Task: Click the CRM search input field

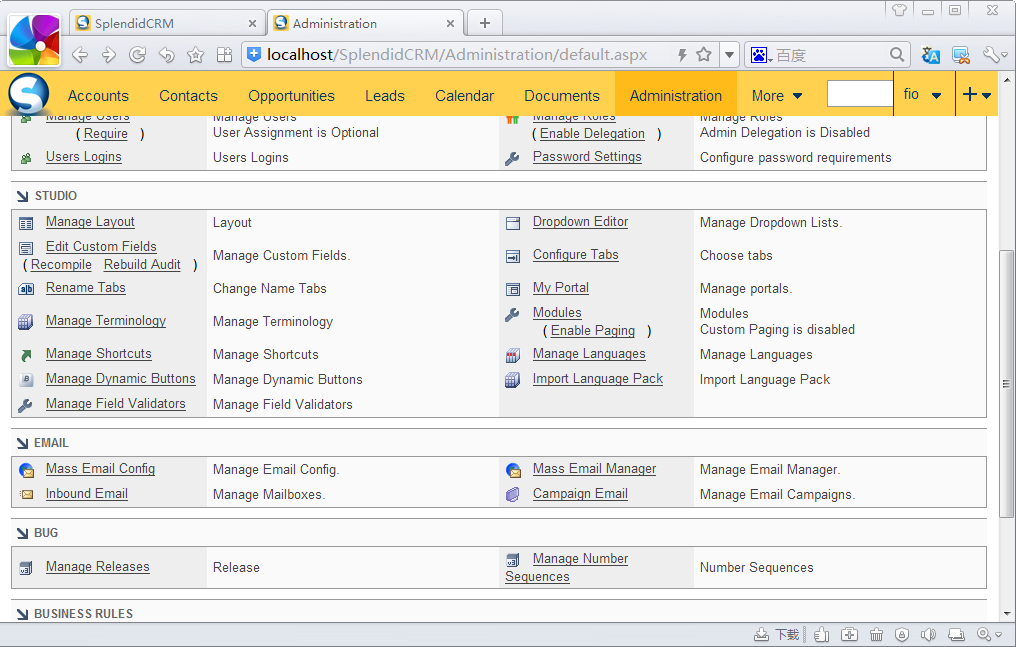Action: 860,94
